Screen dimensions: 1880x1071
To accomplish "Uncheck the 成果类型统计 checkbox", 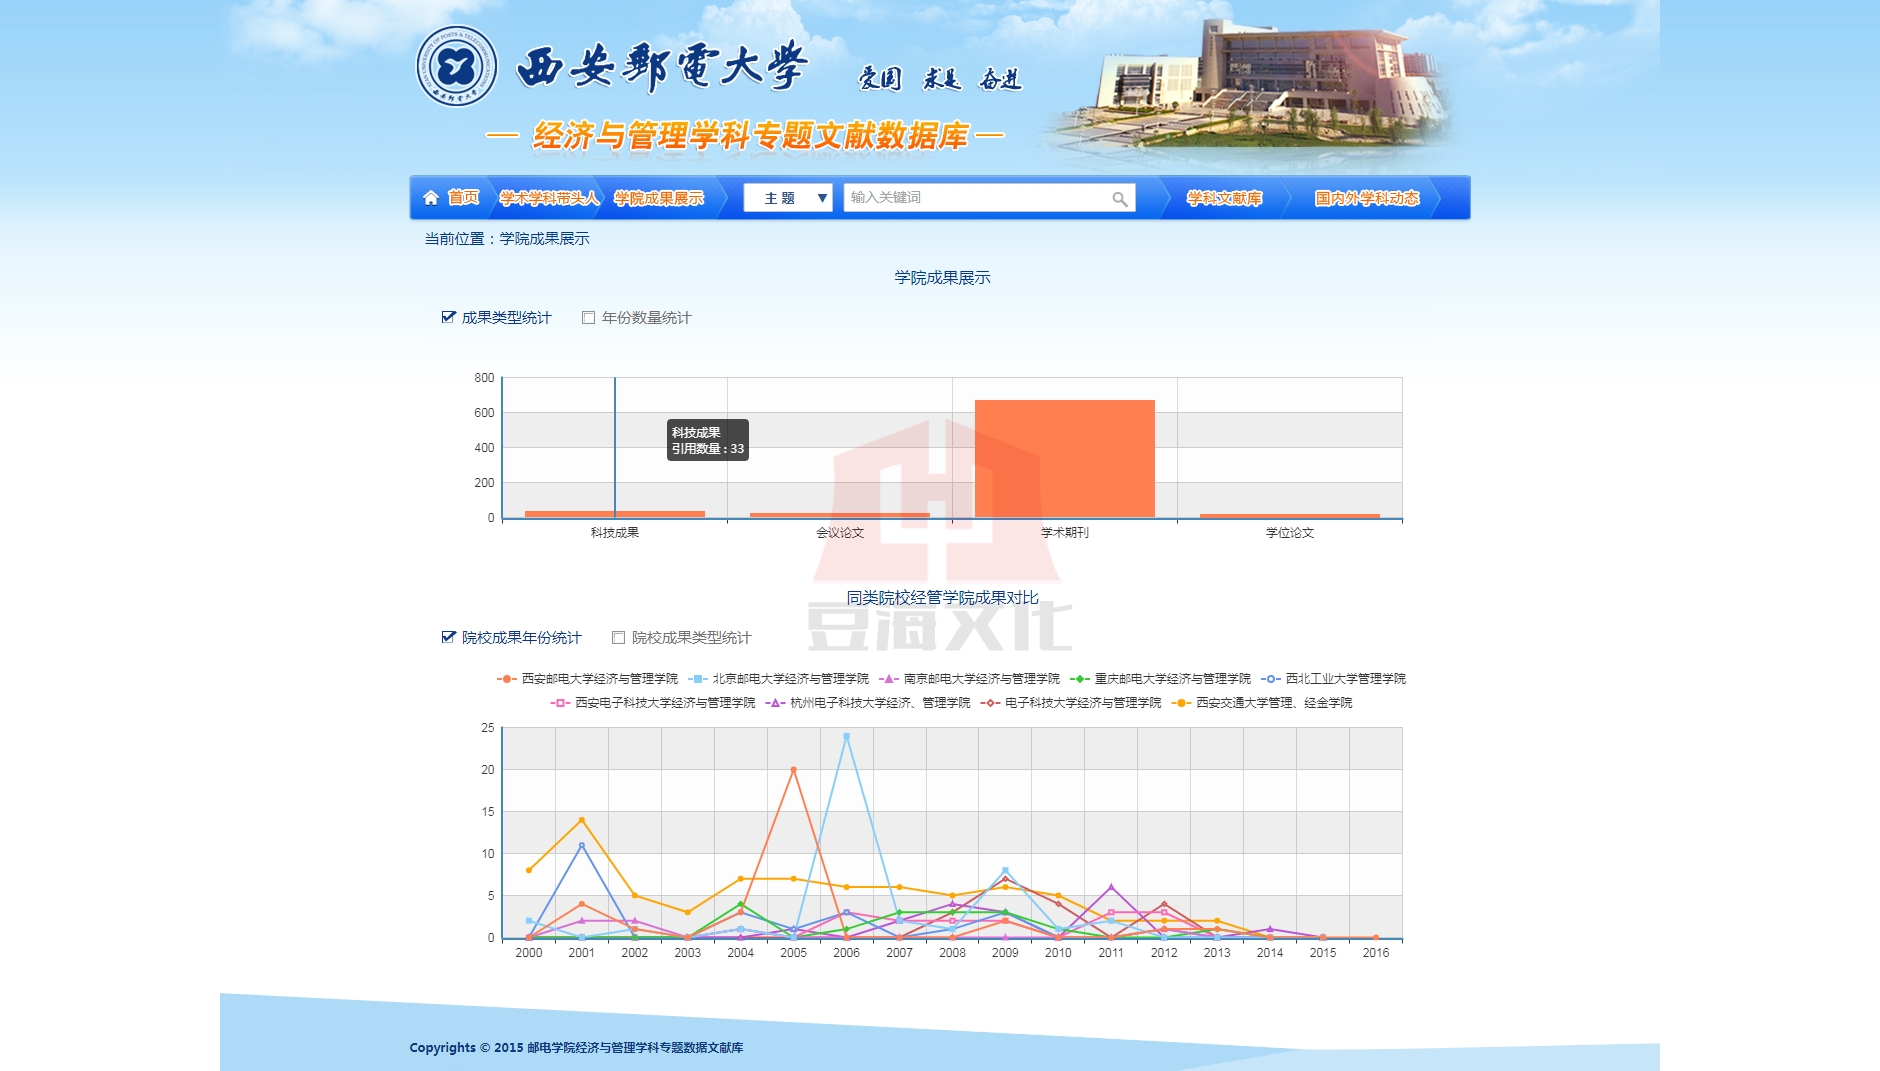I will coord(449,318).
